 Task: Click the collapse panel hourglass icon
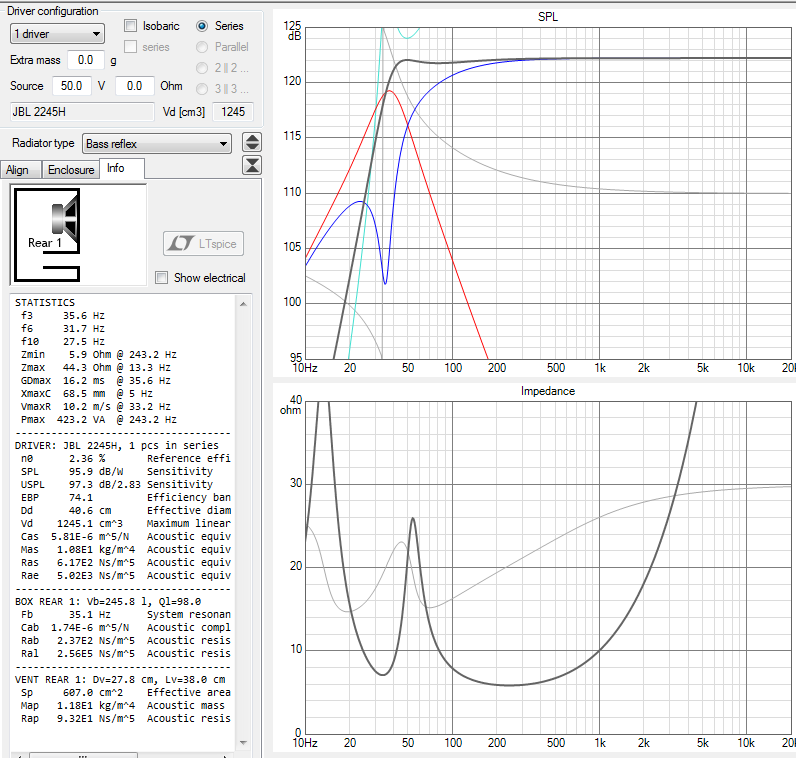pyautogui.click(x=252, y=166)
